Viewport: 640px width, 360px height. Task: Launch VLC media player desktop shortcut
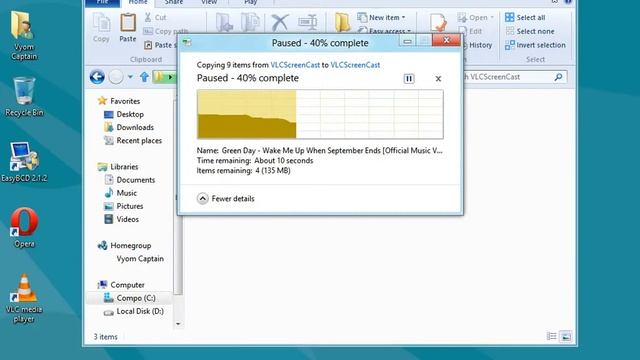[24, 299]
